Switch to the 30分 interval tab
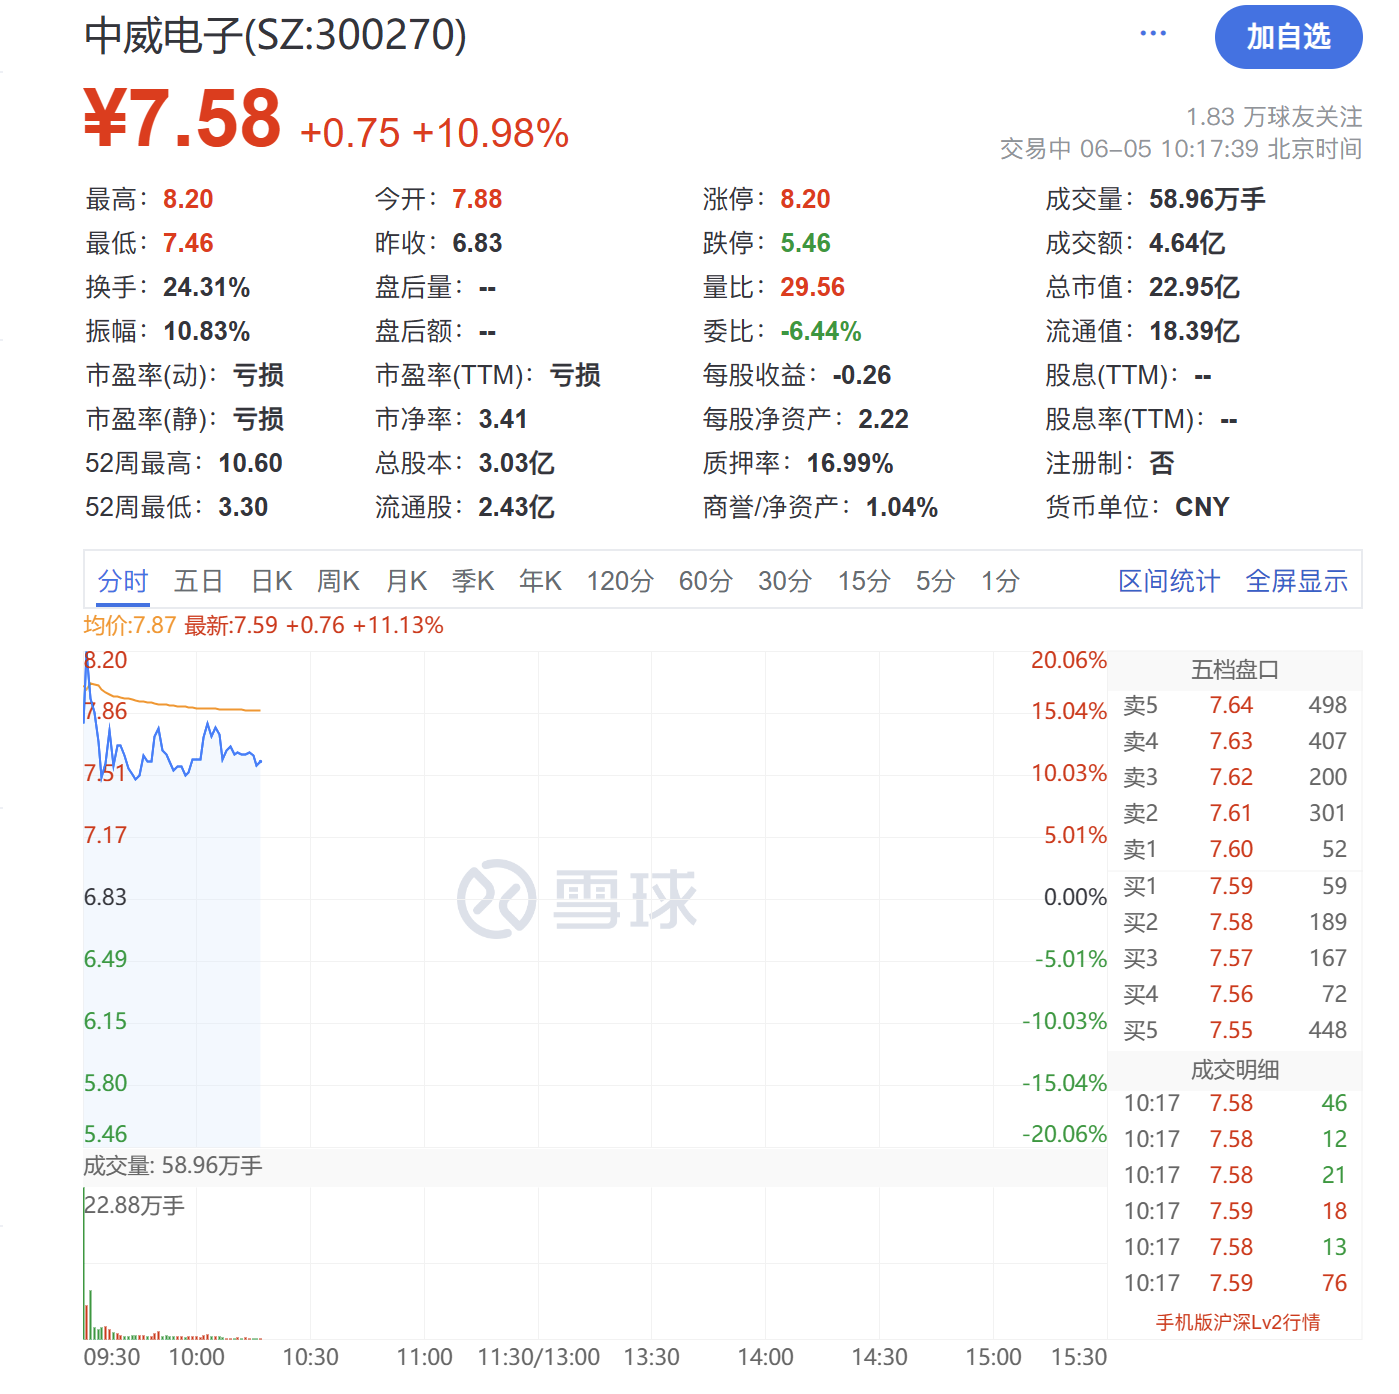1399x1394 pixels. tap(785, 581)
